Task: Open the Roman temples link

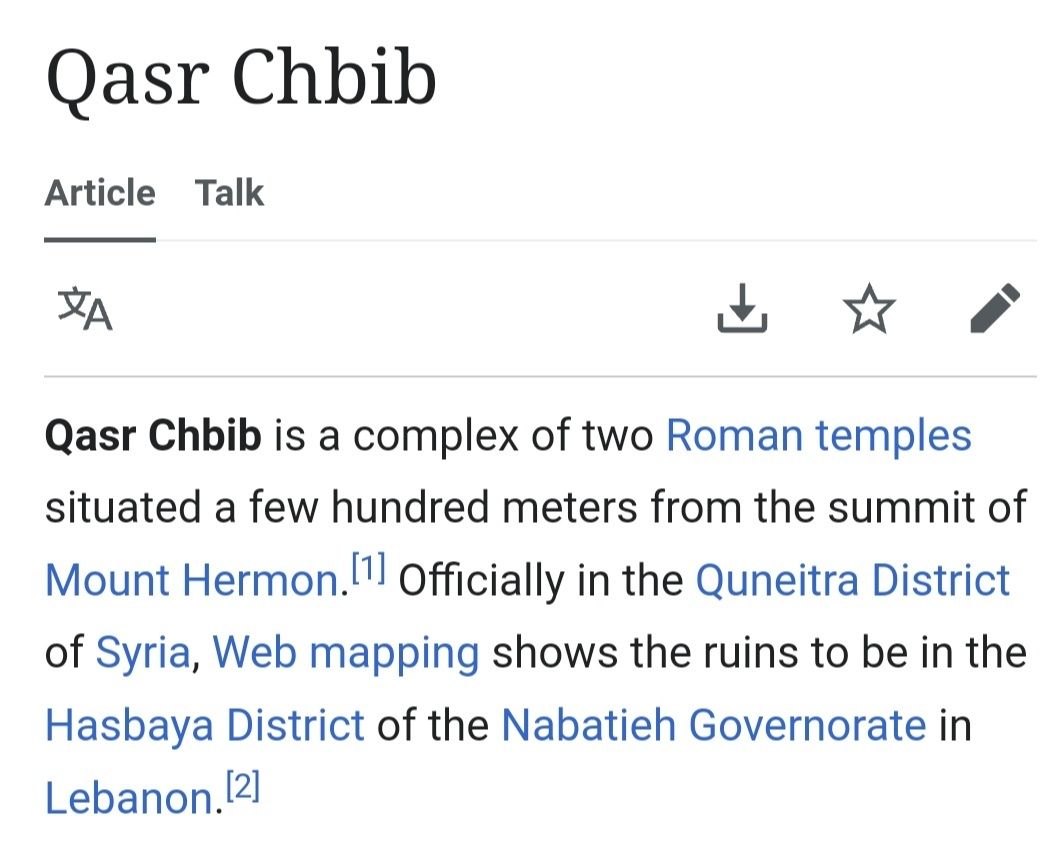Action: 818,436
